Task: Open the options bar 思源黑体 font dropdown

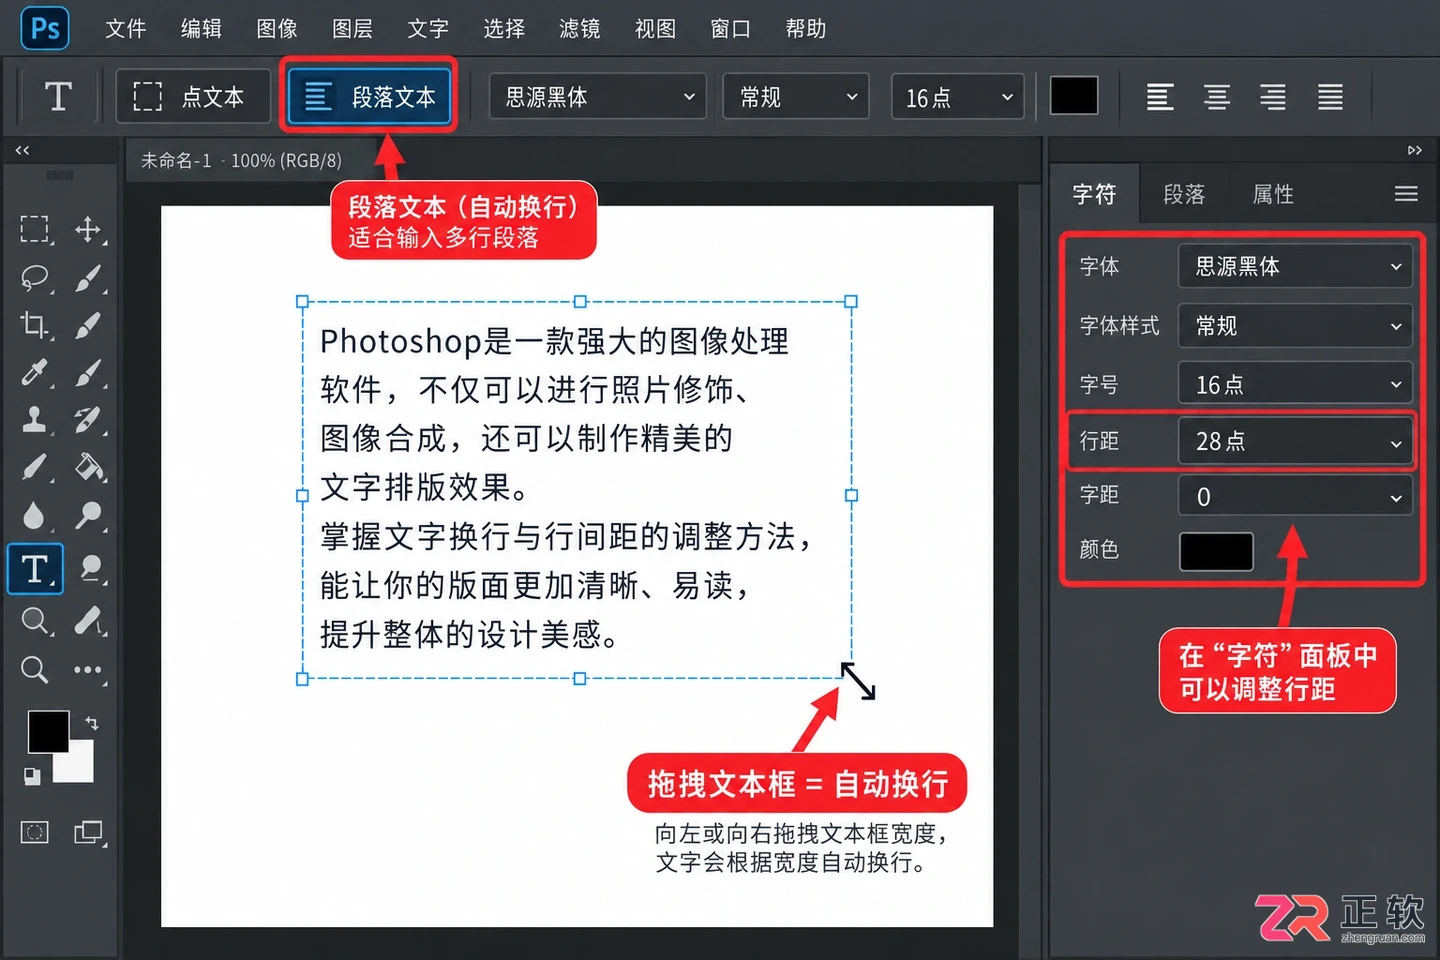Action: (597, 97)
